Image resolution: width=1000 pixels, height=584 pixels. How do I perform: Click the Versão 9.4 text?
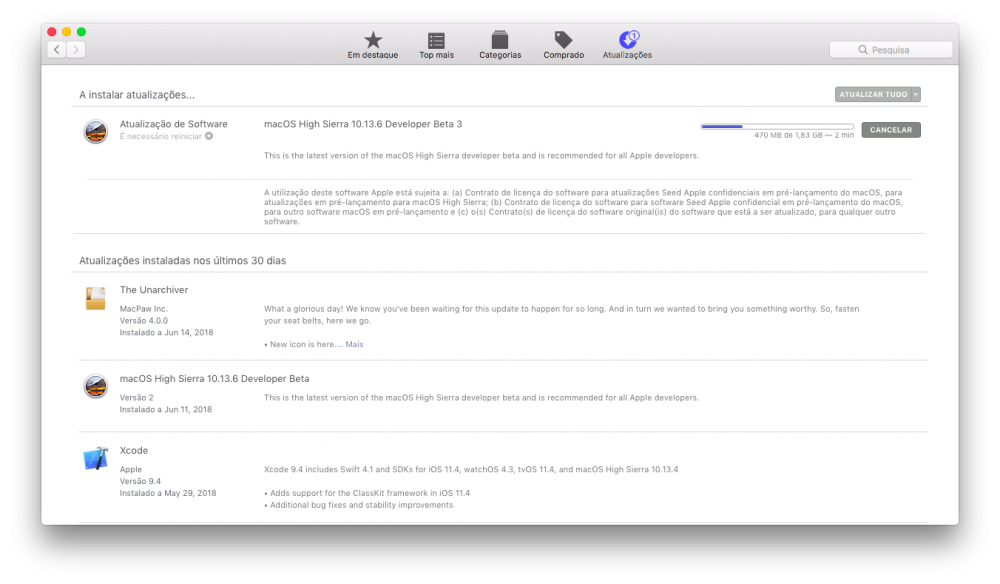(140, 481)
